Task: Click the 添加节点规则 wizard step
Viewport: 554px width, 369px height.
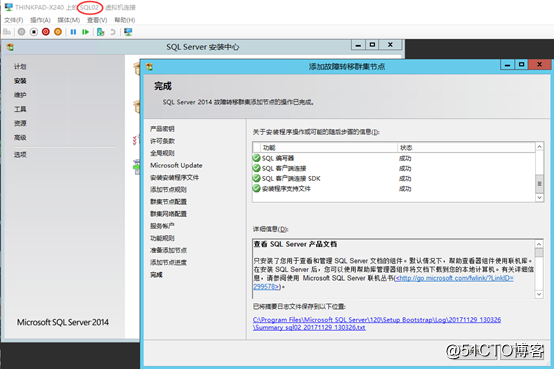Action: tap(168, 189)
